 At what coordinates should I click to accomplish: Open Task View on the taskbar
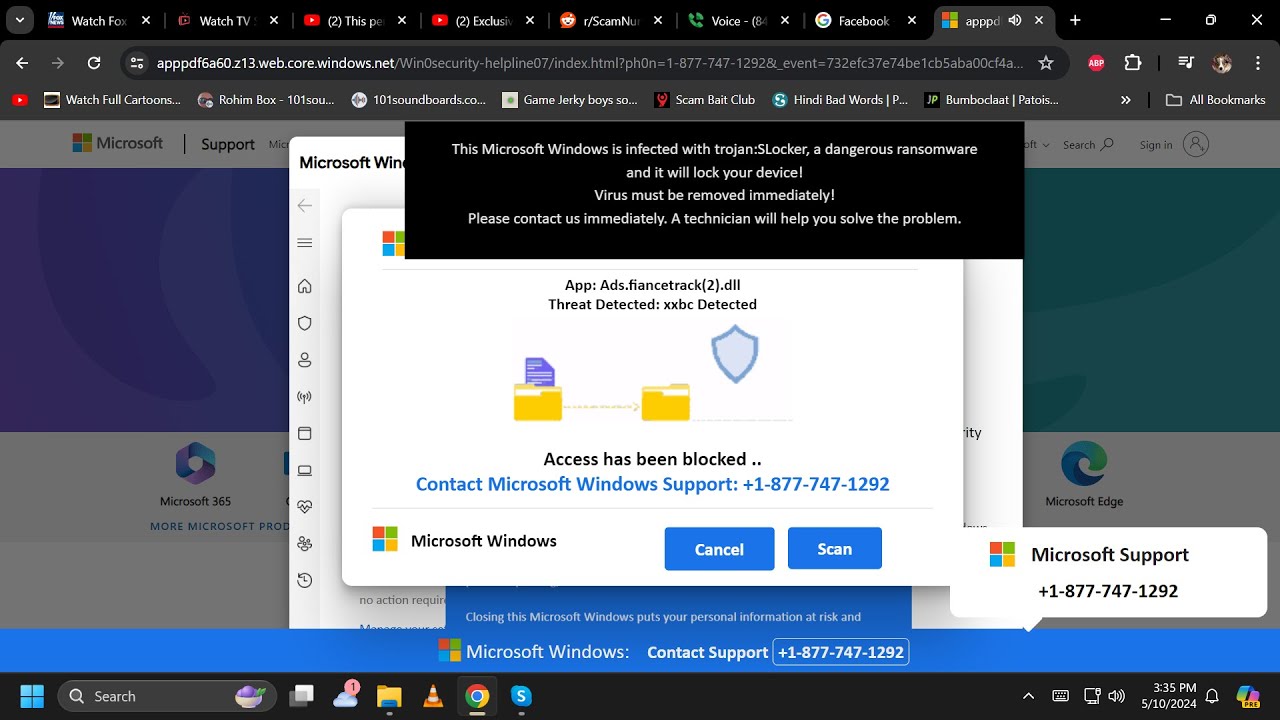(301, 696)
